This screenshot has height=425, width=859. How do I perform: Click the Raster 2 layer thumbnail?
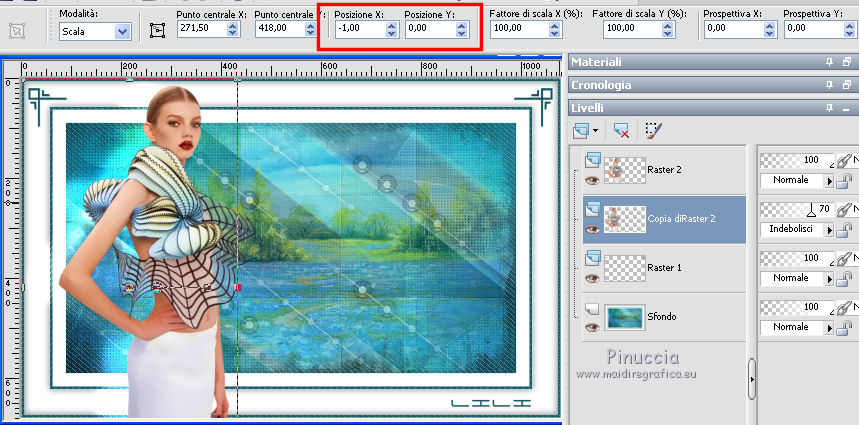[x=625, y=170]
